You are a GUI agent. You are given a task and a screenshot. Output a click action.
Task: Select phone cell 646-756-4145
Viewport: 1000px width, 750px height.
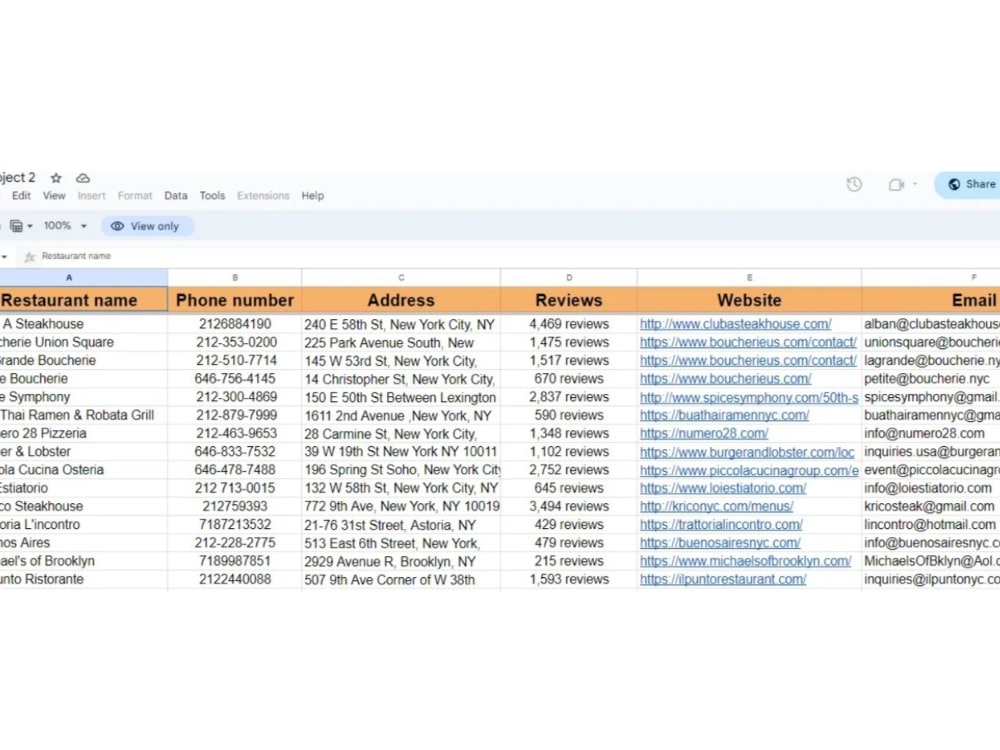(235, 379)
